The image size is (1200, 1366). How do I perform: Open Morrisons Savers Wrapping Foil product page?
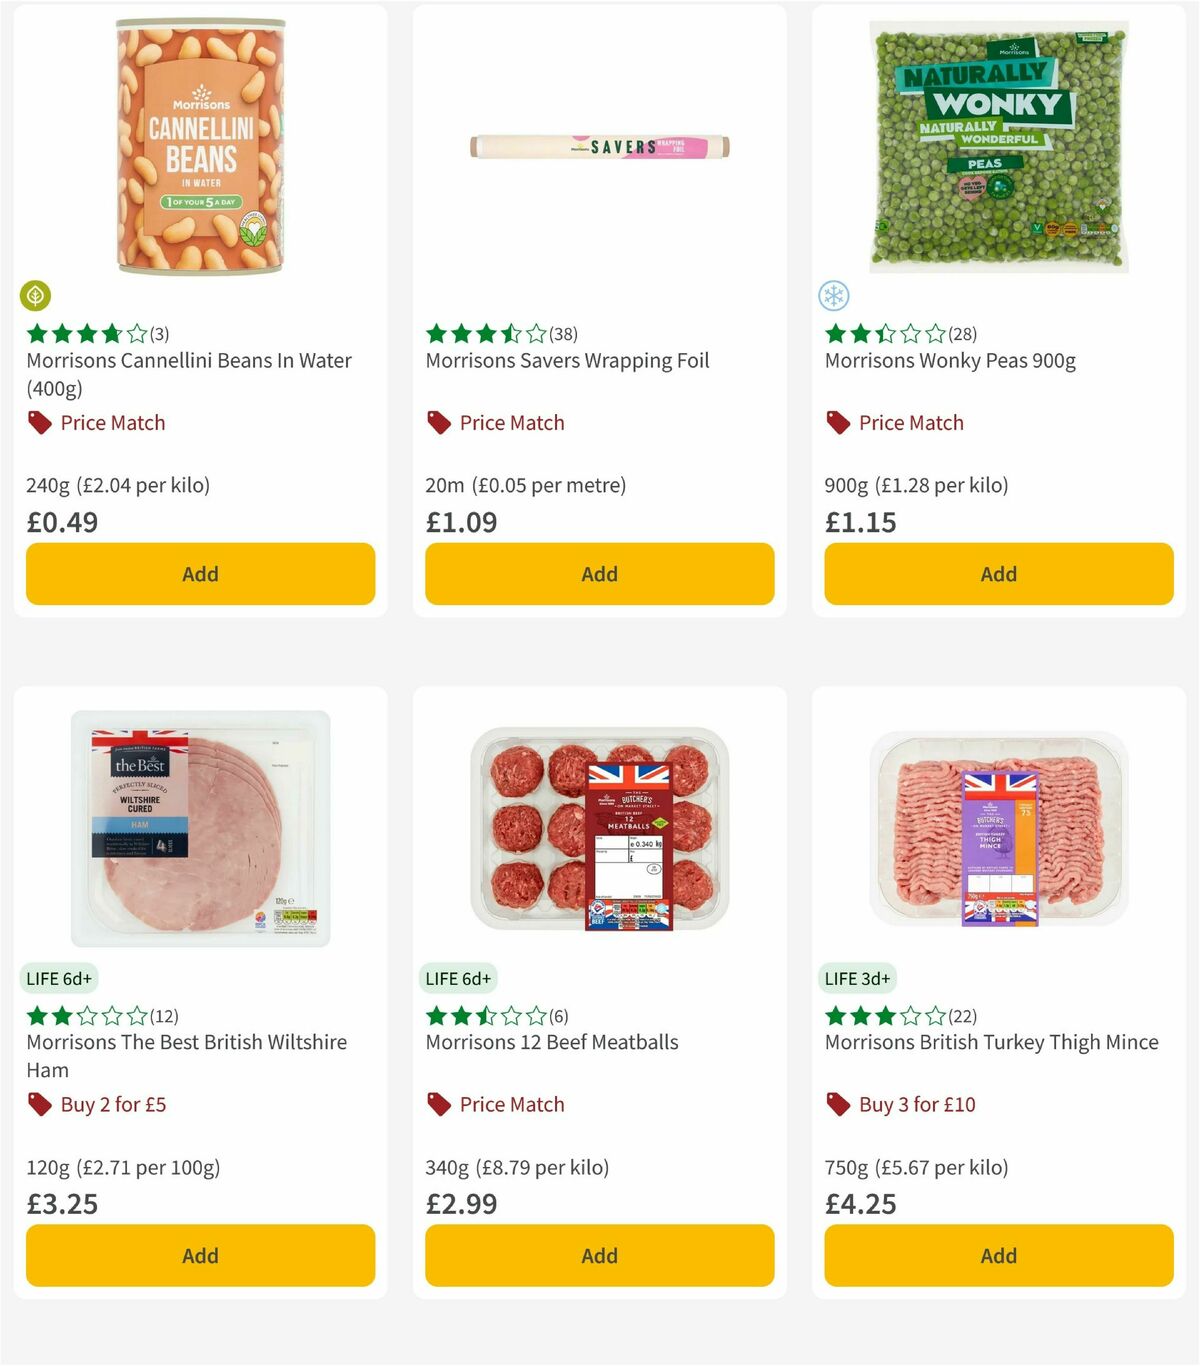click(568, 360)
